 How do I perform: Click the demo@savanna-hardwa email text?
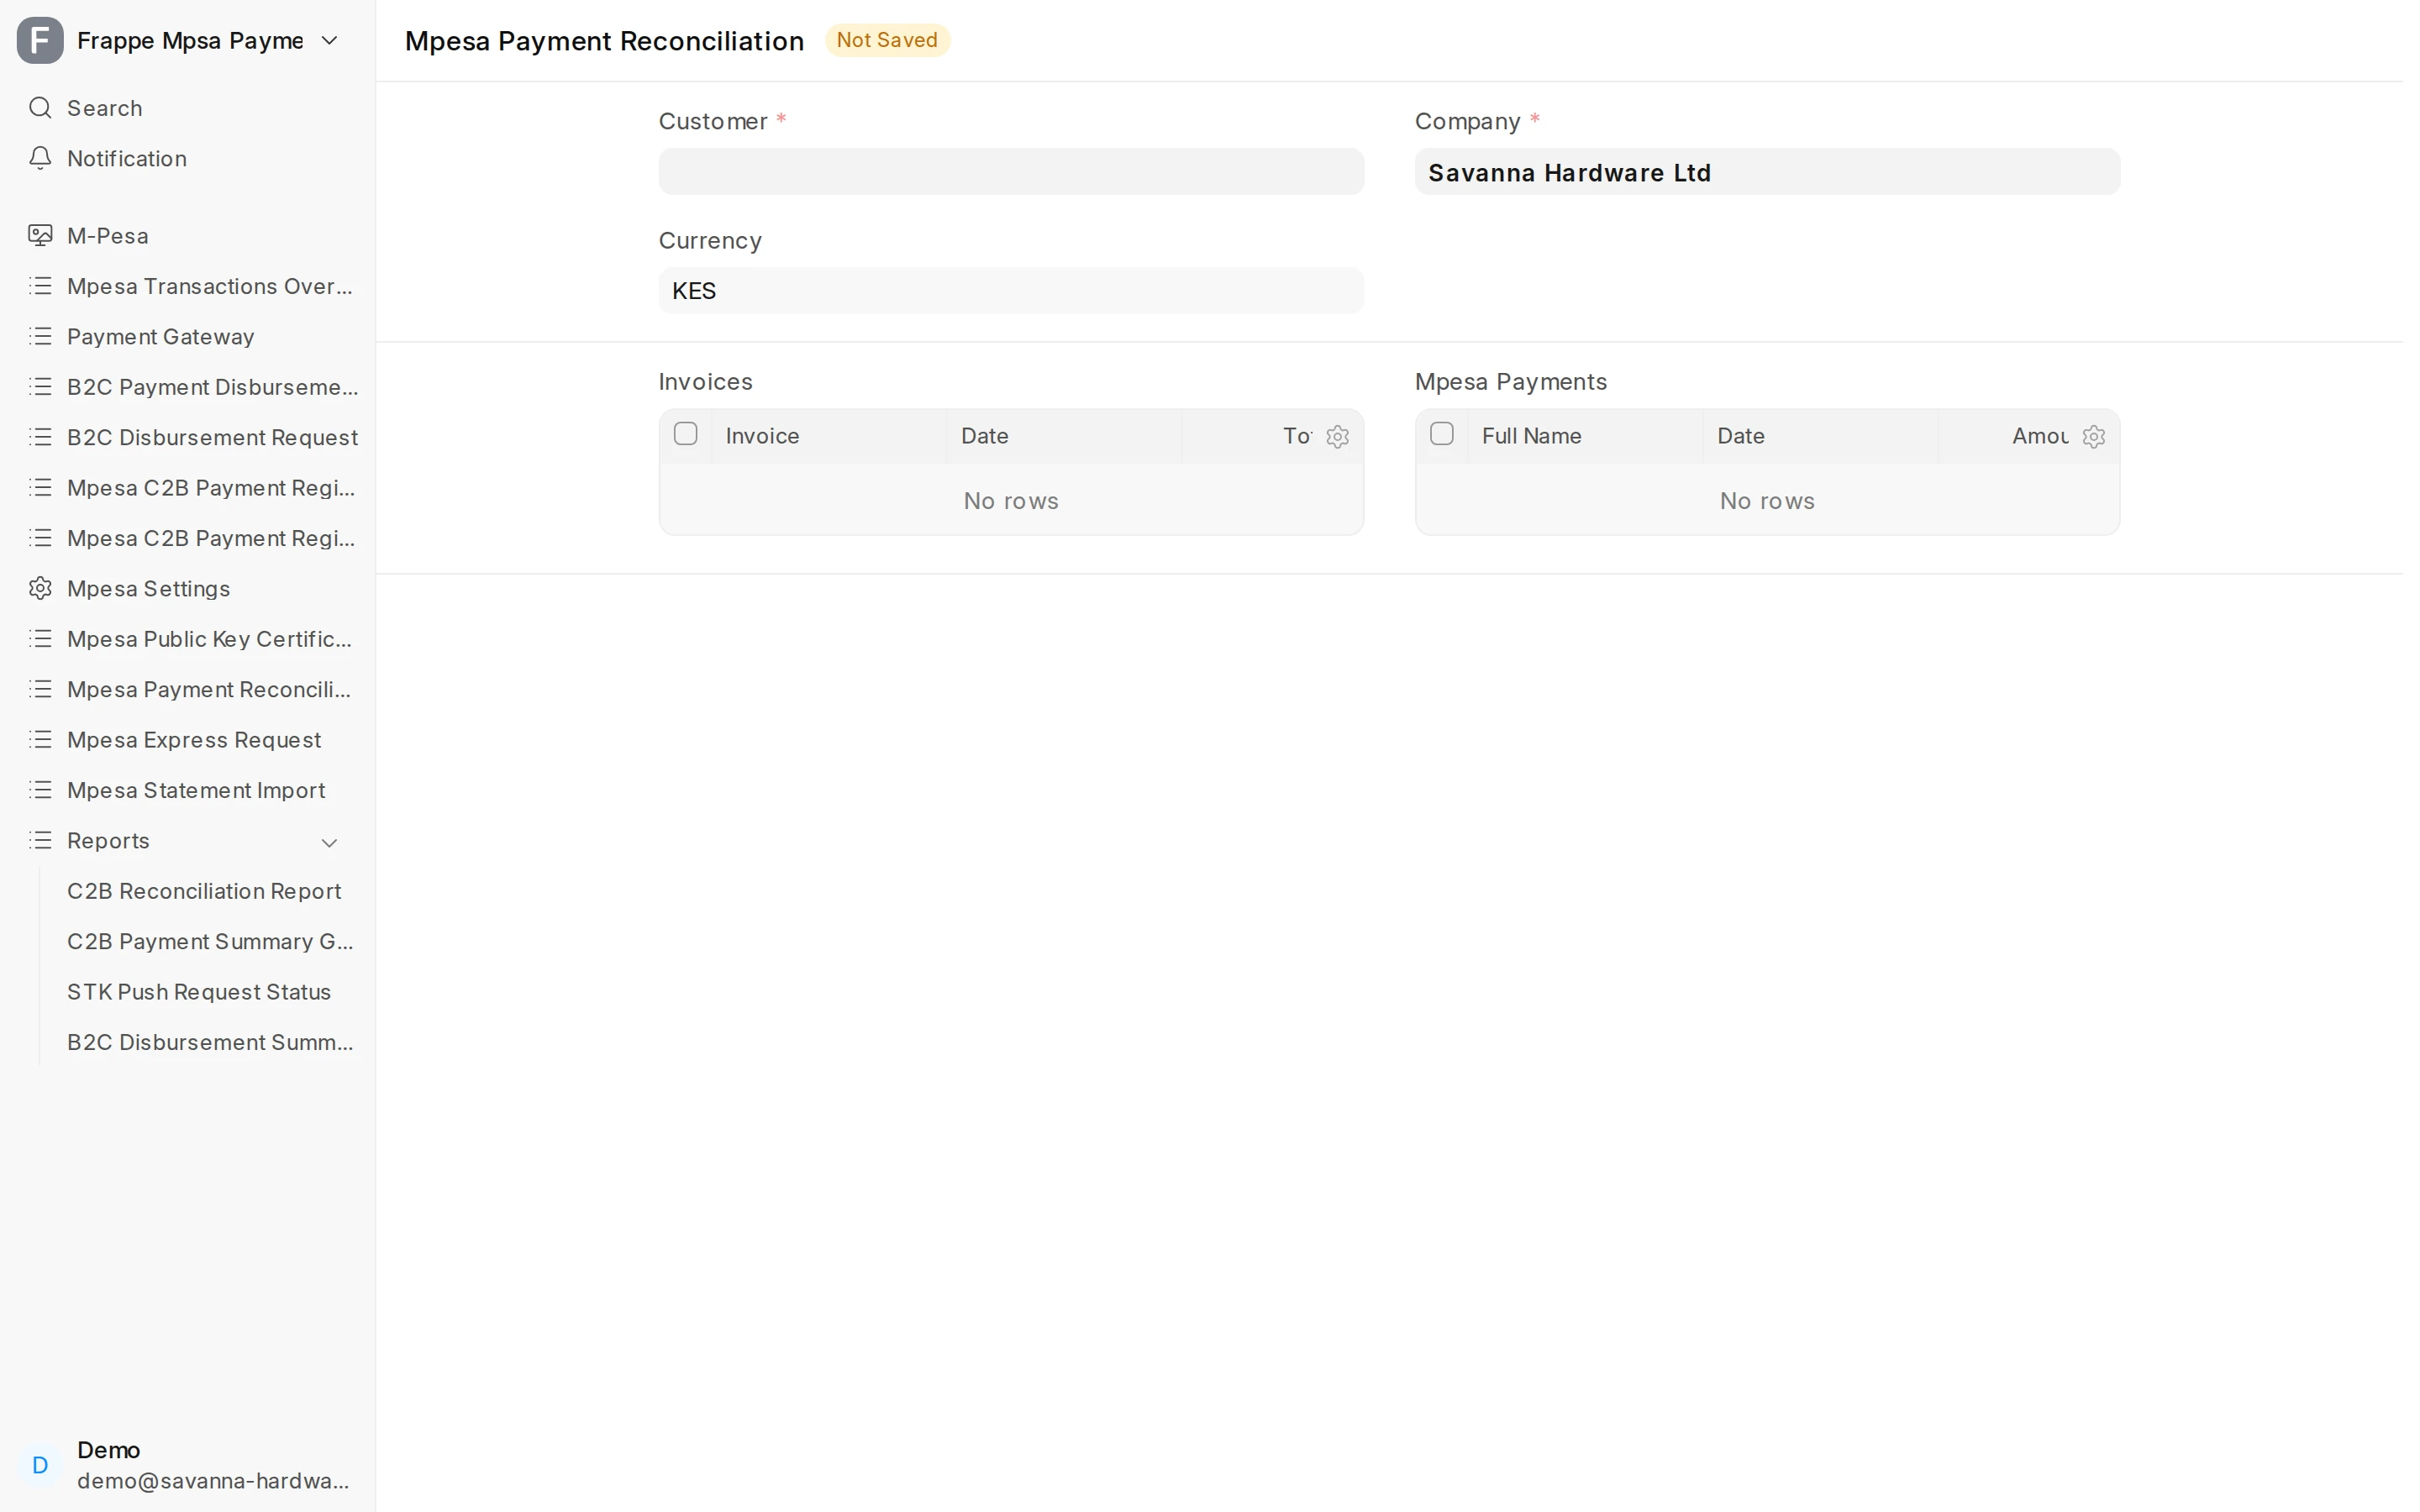[x=213, y=1481]
